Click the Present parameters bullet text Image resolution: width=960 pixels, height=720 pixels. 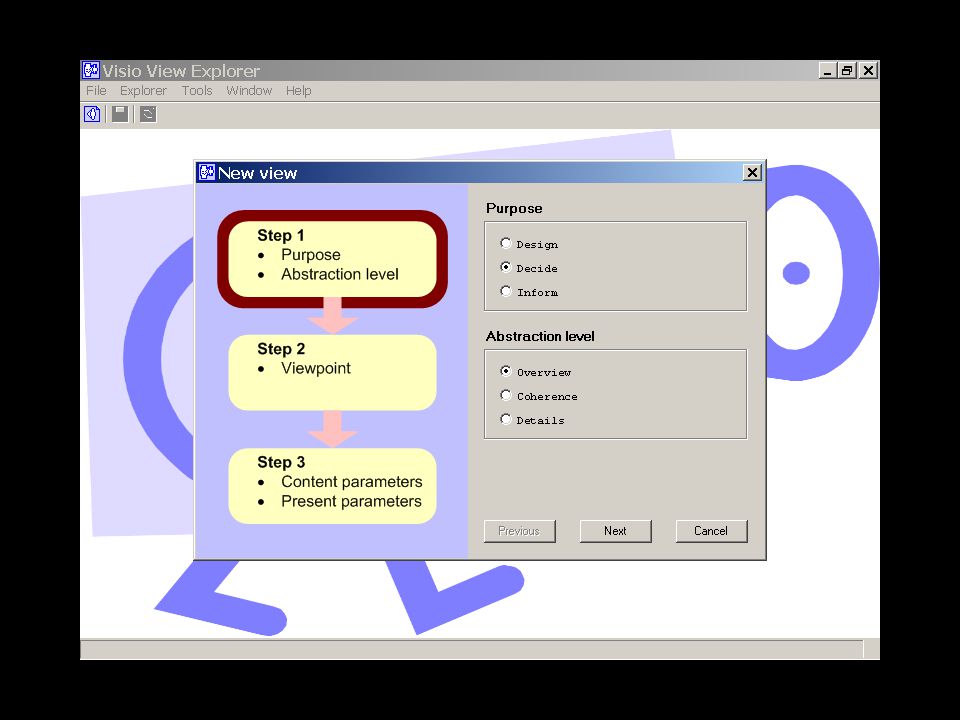pos(351,501)
